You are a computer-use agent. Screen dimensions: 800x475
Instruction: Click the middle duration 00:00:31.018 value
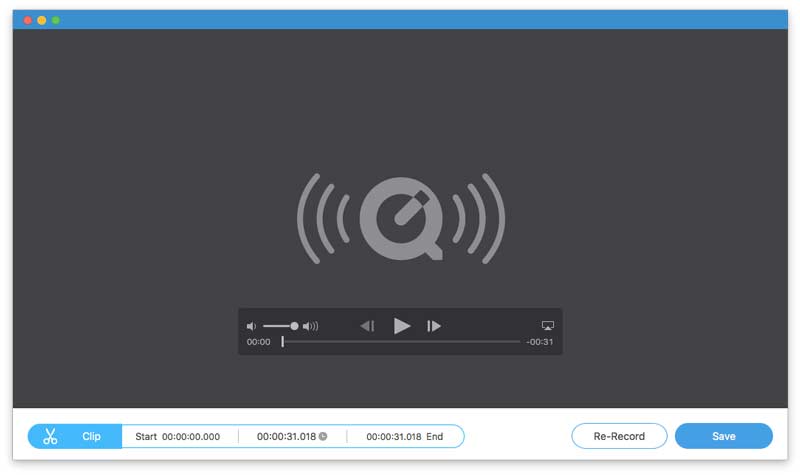click(286, 437)
